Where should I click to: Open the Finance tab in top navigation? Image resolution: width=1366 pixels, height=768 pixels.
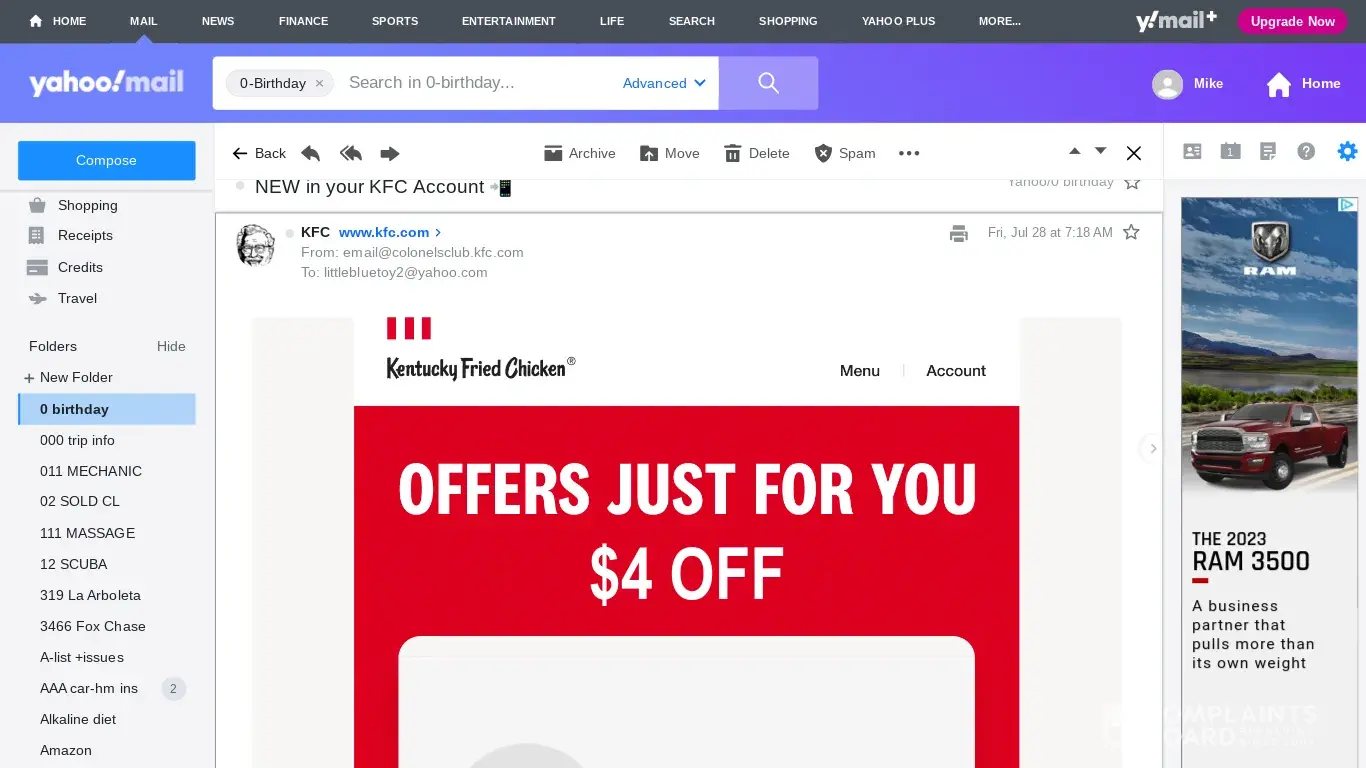point(303,21)
